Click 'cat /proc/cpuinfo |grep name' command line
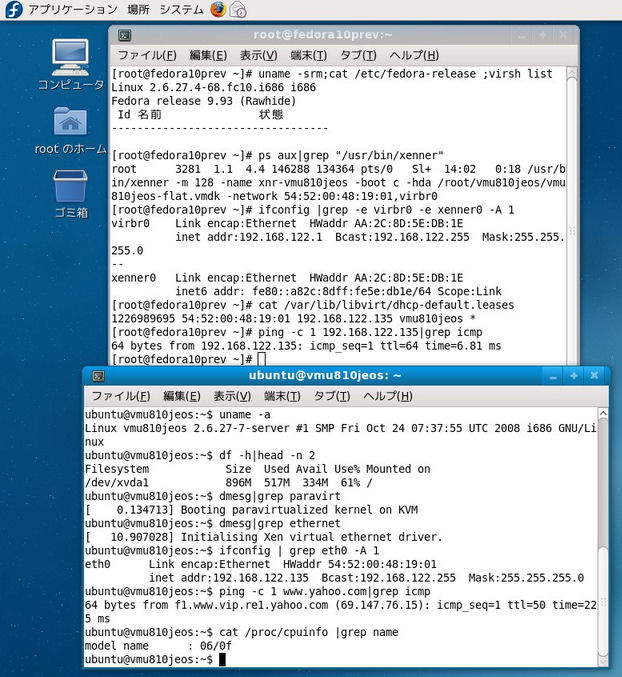Viewport: 622px width, 677px height. pyautogui.click(x=242, y=632)
